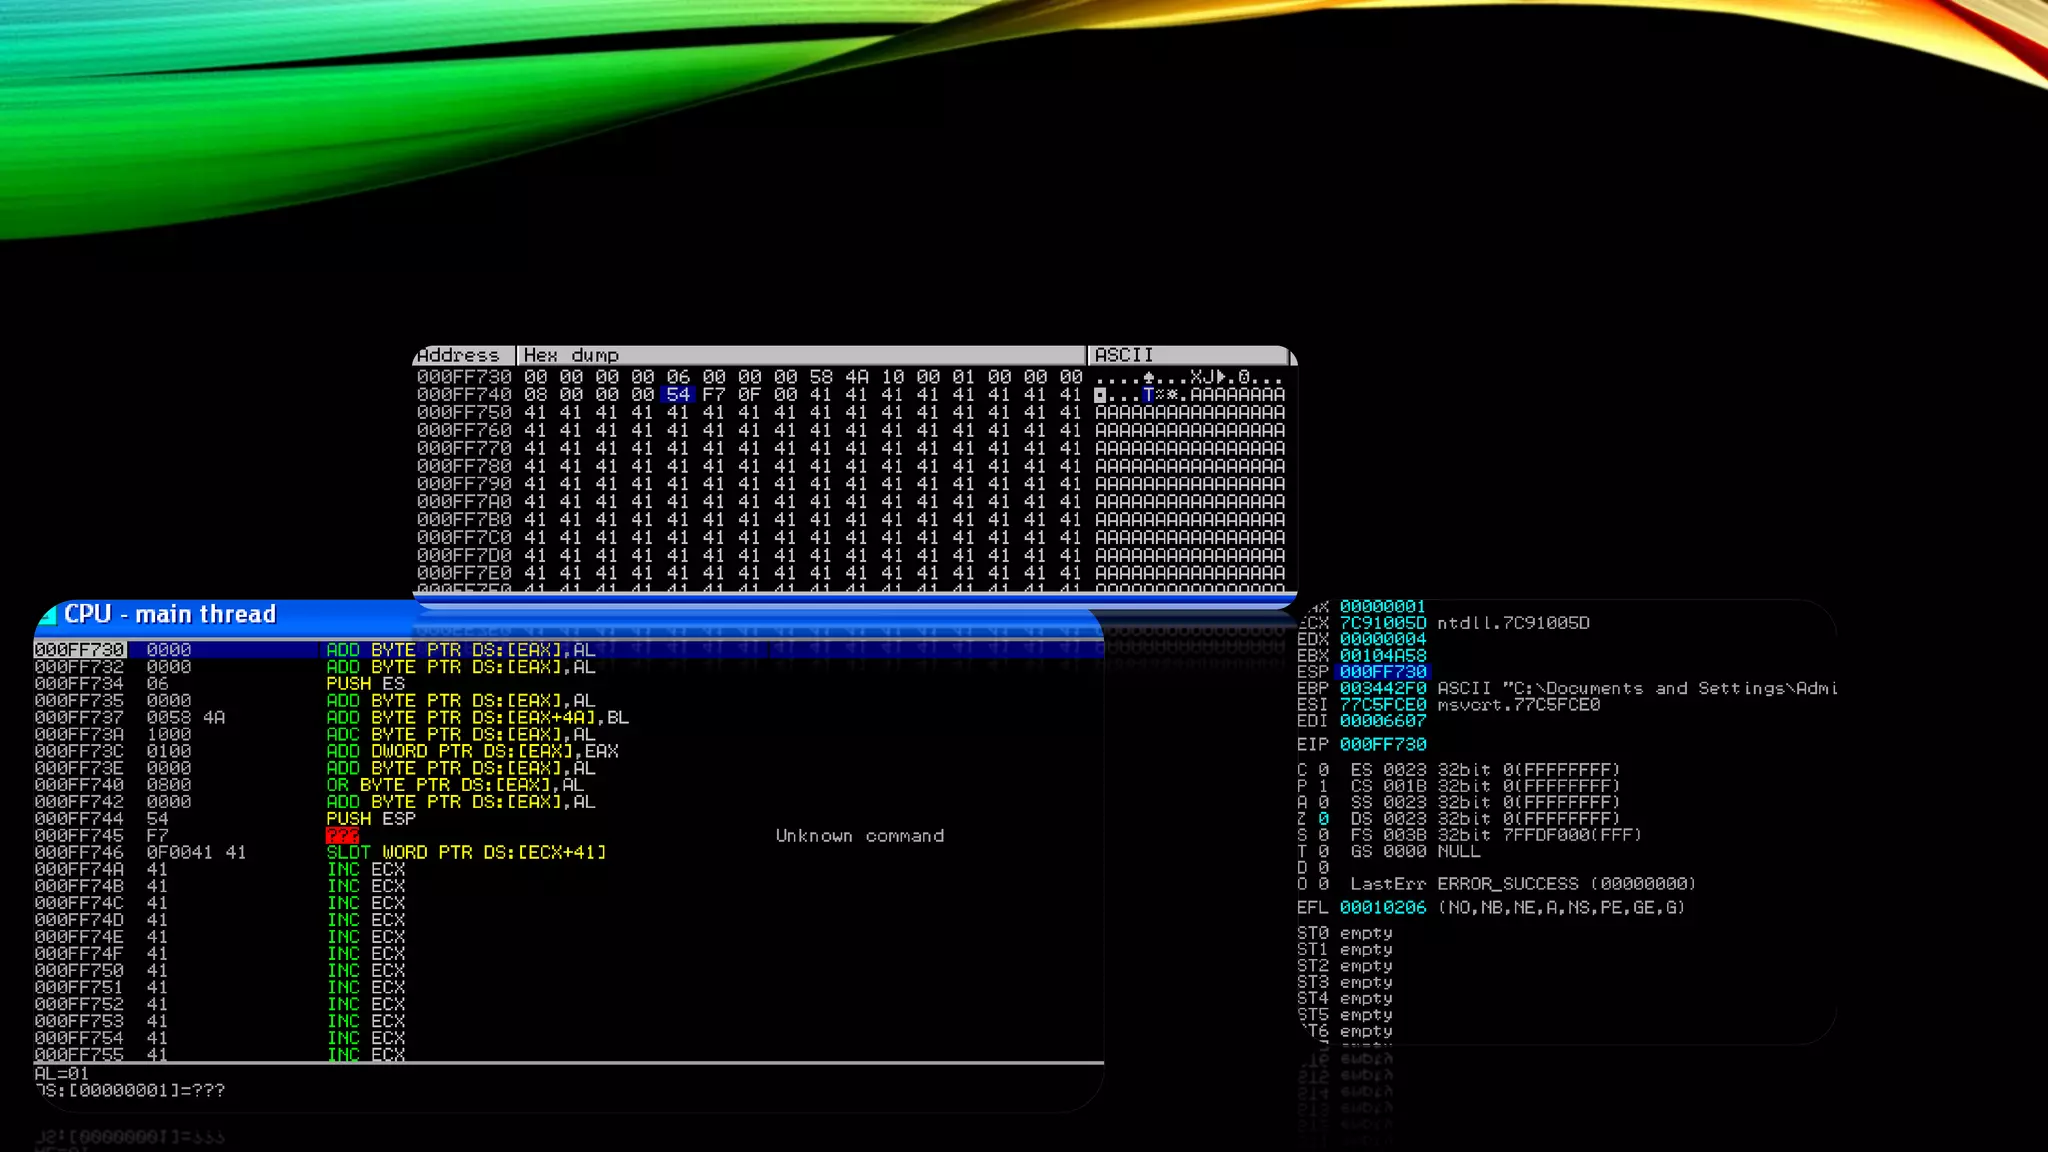Toggle the C carry flag bit
This screenshot has width=2048, height=1152.
(1324, 770)
